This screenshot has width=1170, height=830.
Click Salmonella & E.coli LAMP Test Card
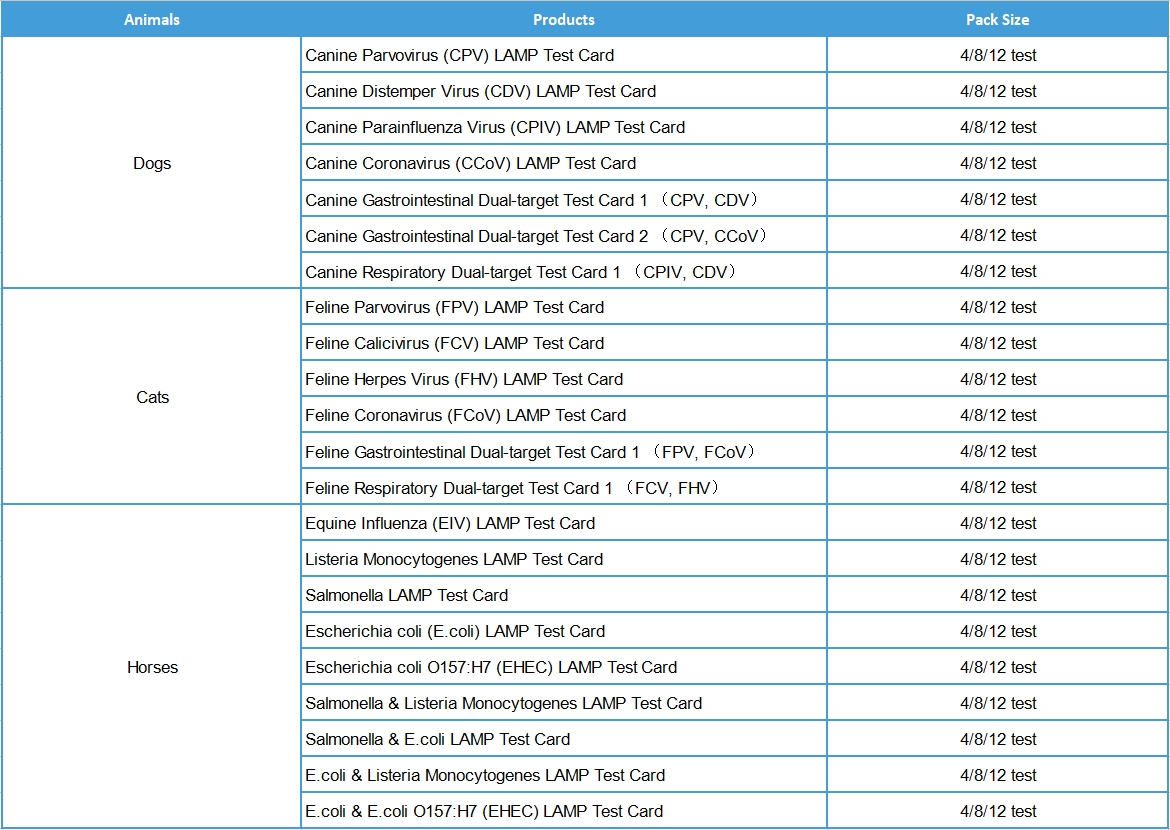[x=438, y=740]
